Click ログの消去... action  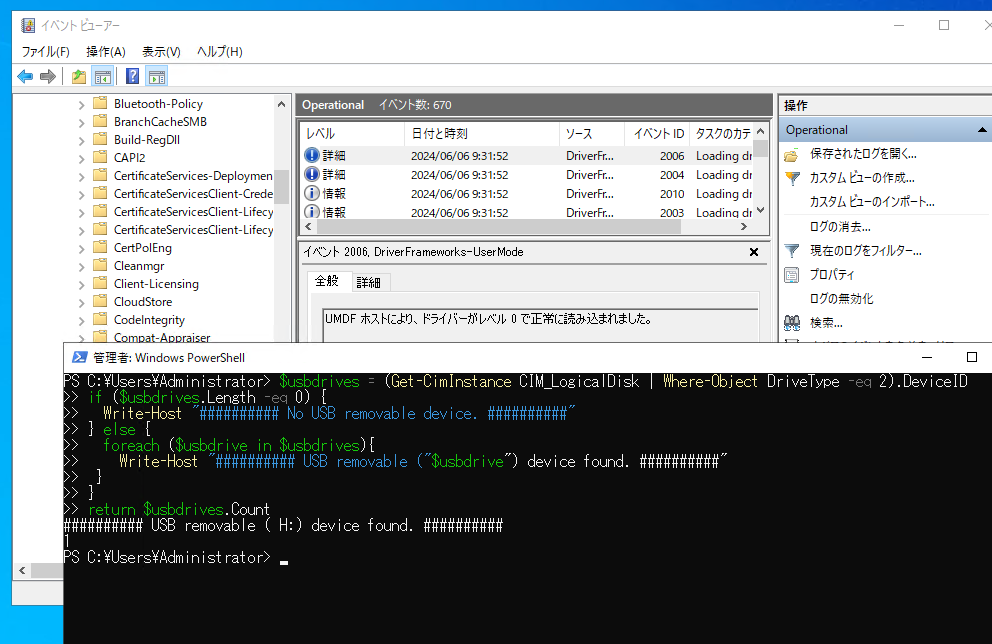840,227
